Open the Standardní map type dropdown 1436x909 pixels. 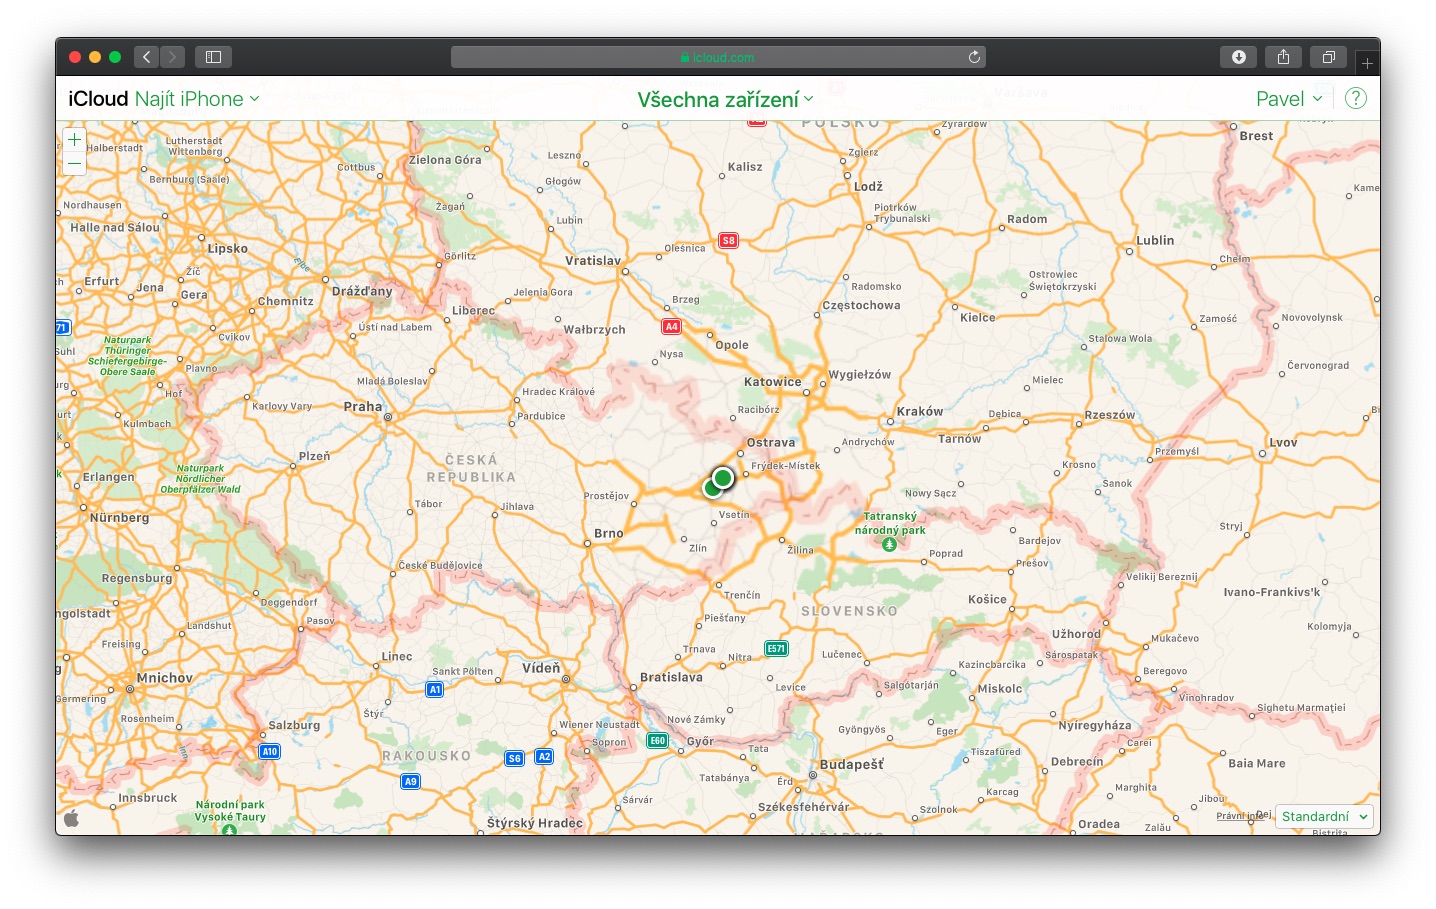click(x=1324, y=816)
